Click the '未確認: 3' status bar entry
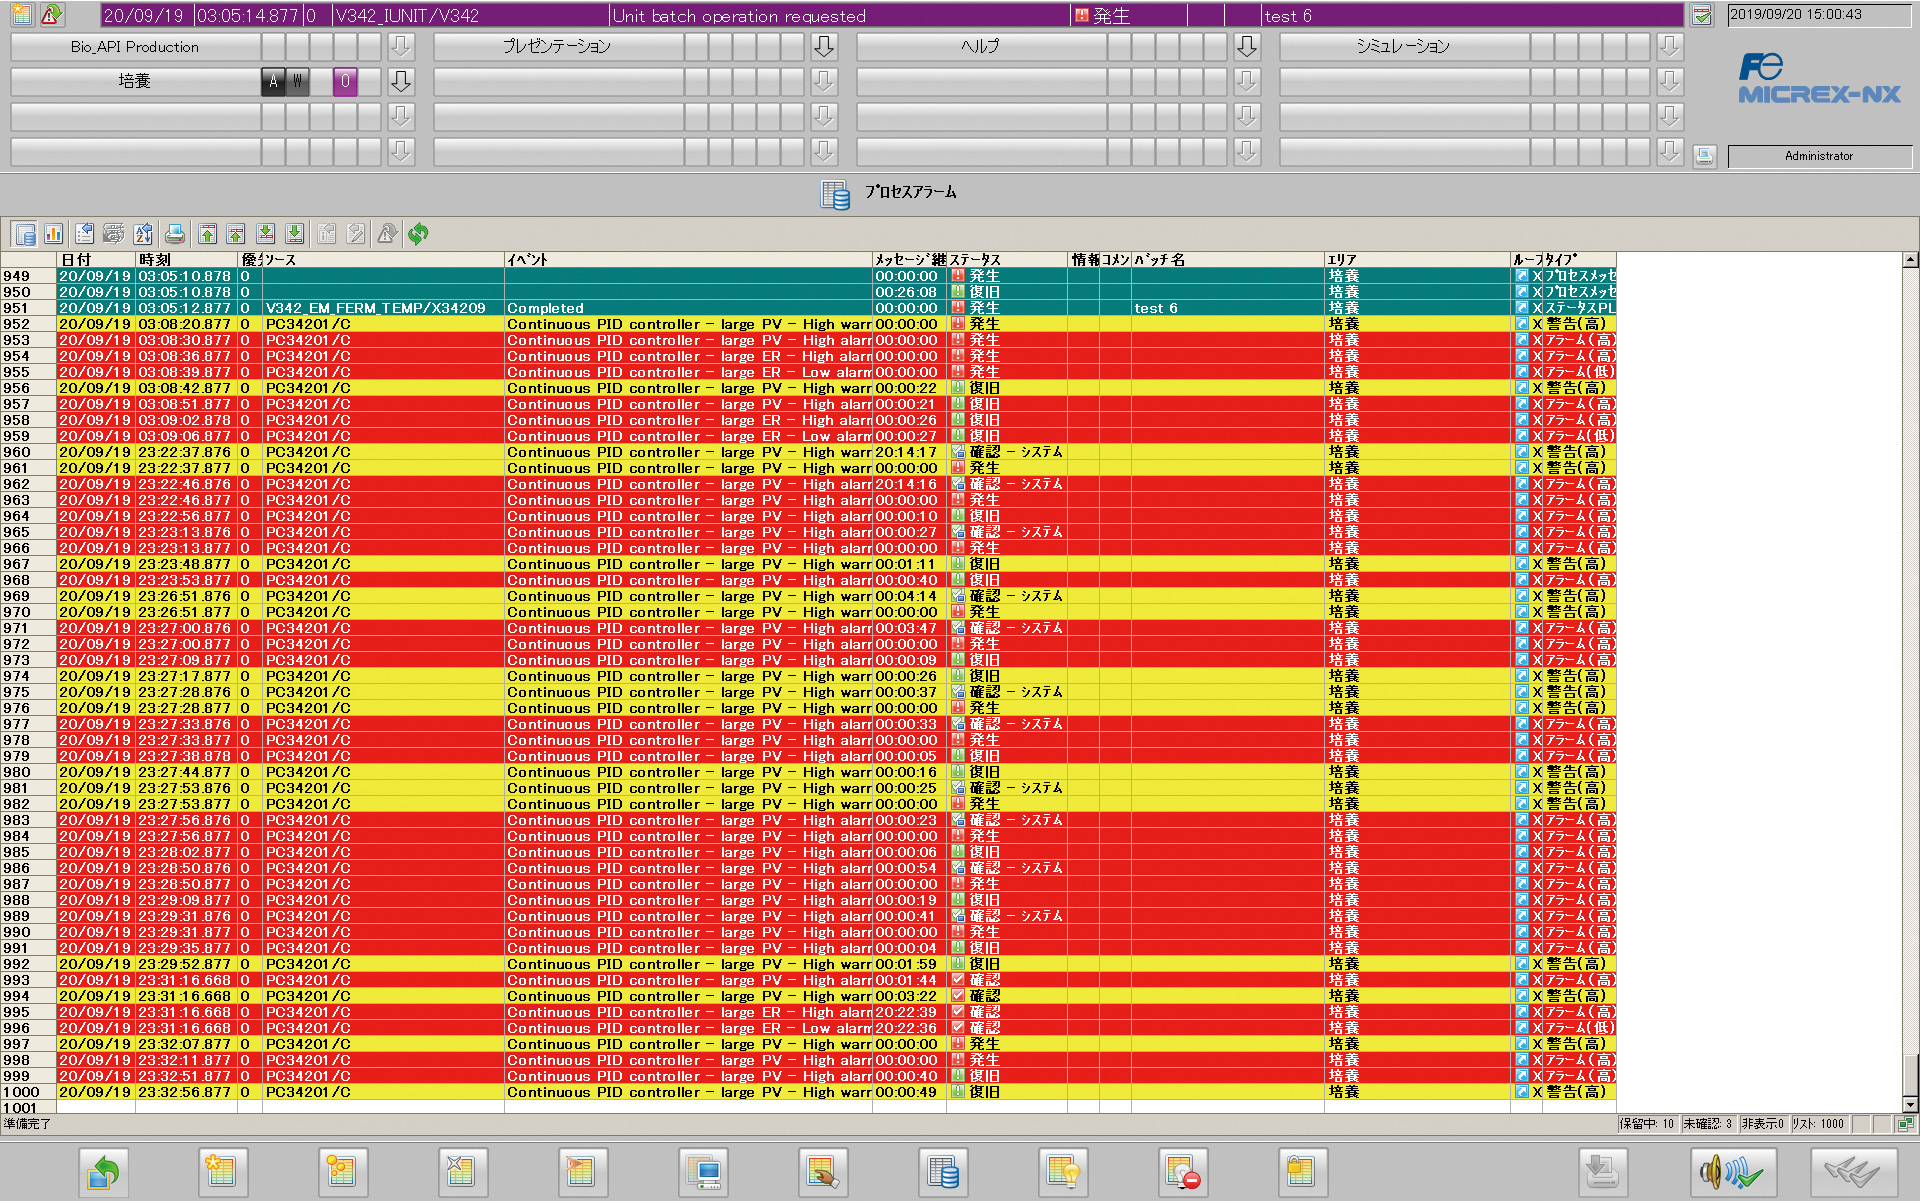The image size is (1920, 1201). pos(1708,1124)
